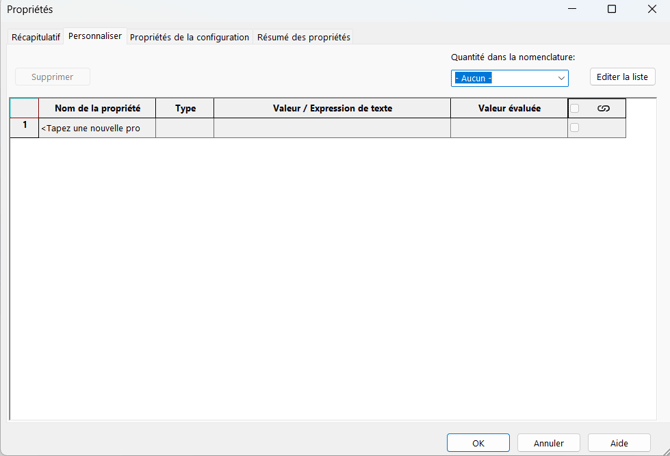The image size is (670, 456).
Task: Click the Editer la liste button
Action: (622, 77)
